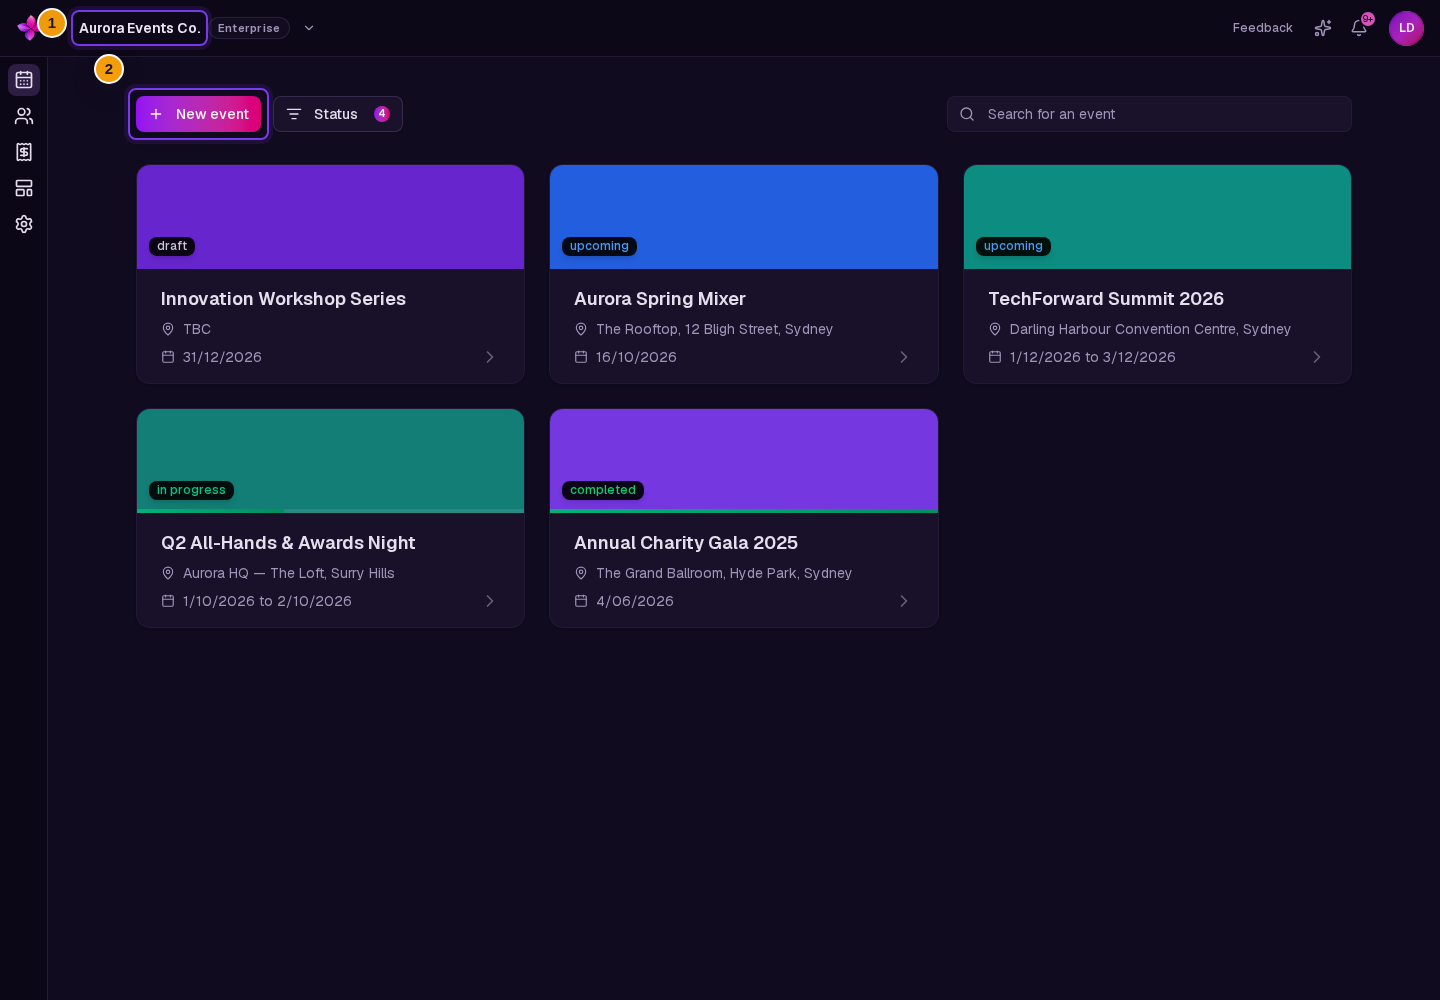Click chevron arrow on TechForward Summit 2026 card
This screenshot has width=1440, height=1000.
coord(1317,357)
